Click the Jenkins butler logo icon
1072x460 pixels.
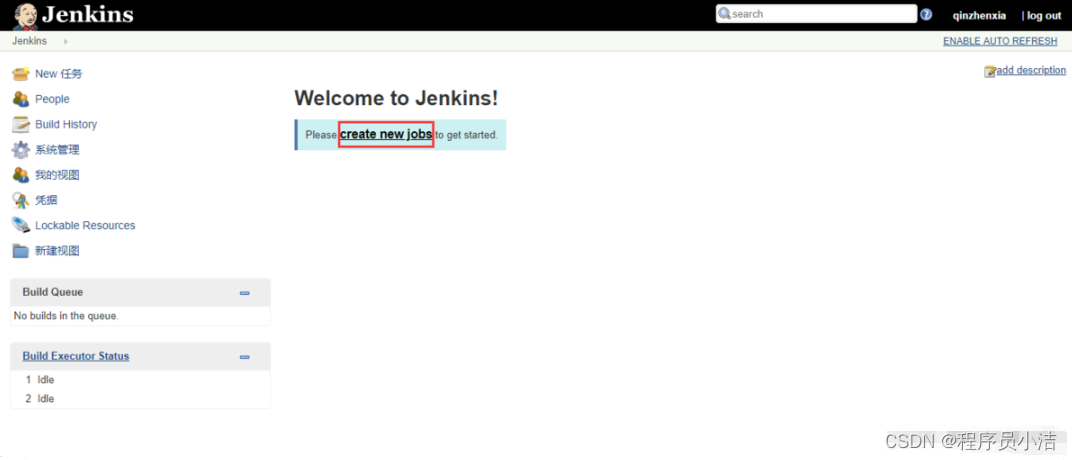(x=25, y=16)
